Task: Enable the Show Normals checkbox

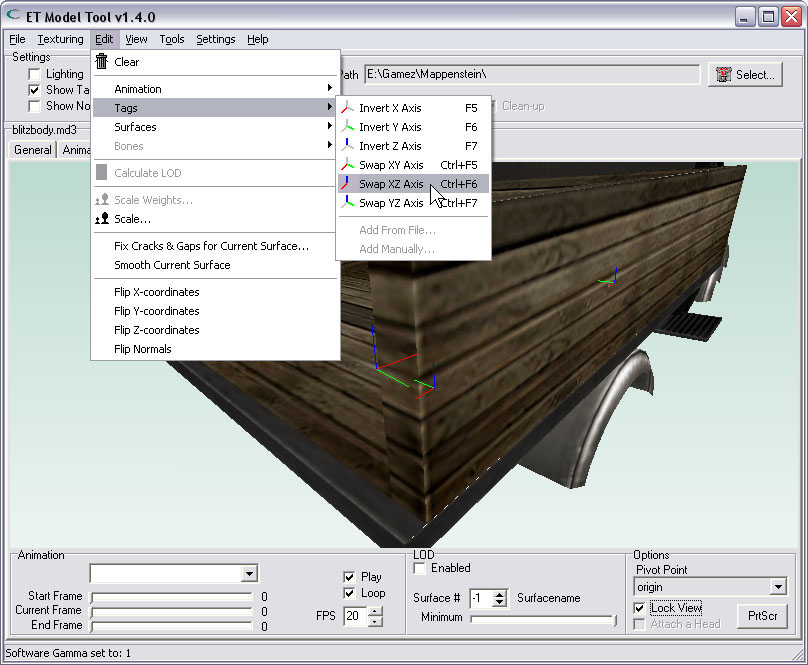Action: pyautogui.click(x=34, y=106)
